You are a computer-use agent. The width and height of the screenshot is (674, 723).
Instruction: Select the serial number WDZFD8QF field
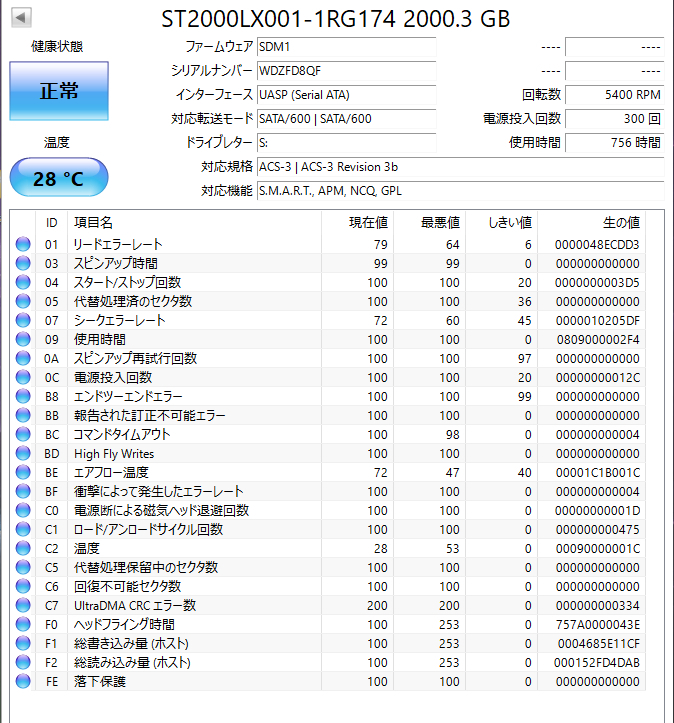[346, 71]
